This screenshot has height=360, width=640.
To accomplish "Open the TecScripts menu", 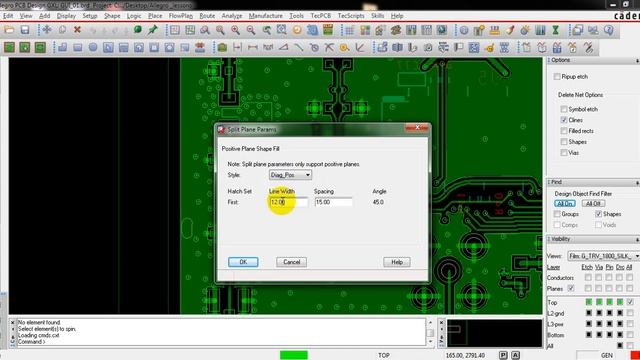I will [x=351, y=16].
